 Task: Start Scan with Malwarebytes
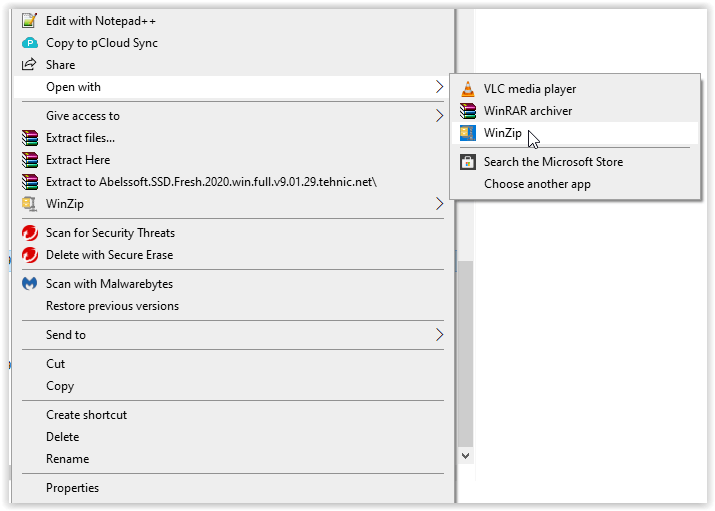point(230,284)
